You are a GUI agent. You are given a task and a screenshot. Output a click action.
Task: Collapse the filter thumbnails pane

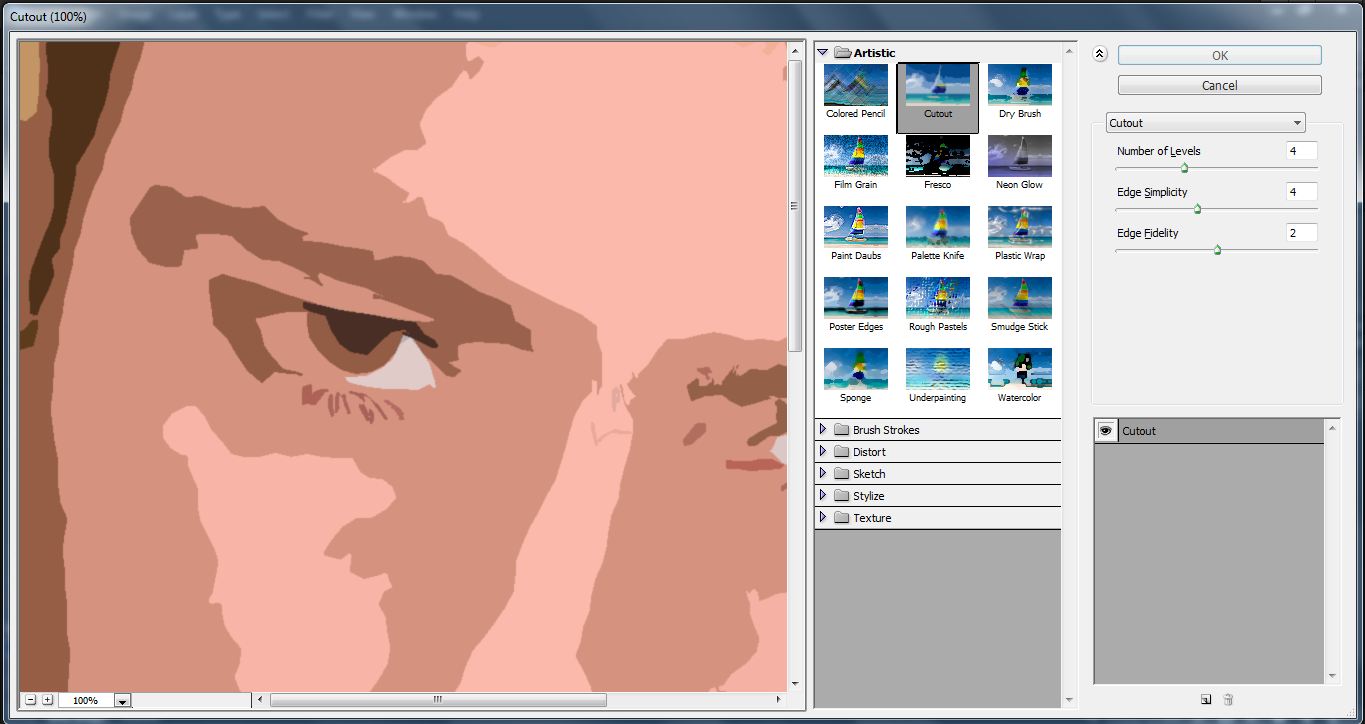[1098, 53]
